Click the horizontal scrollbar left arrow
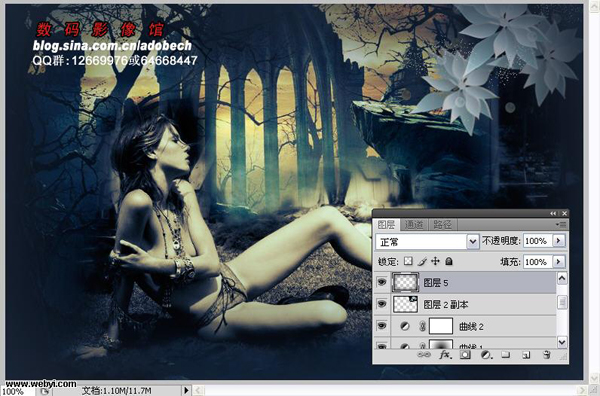 coord(198,390)
